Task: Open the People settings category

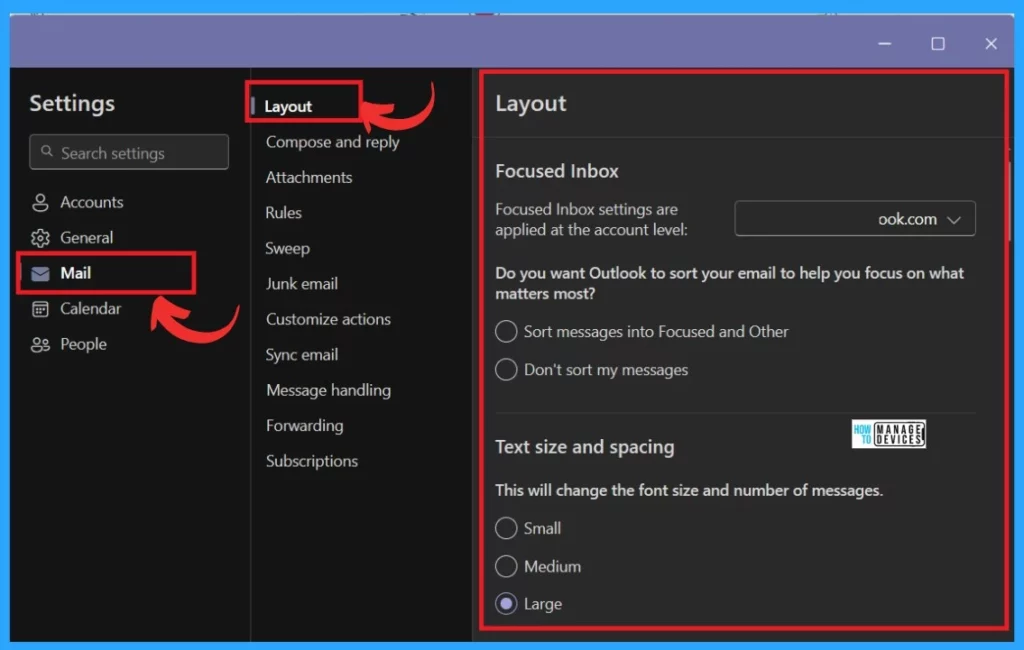Action: pyautogui.click(x=83, y=344)
